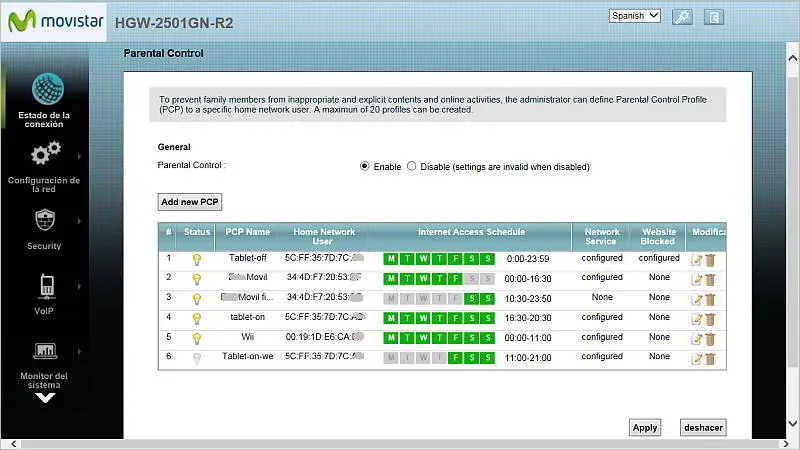Image resolution: width=800 pixels, height=450 pixels.
Task: Select Enable for Parental Control
Action: (364, 166)
